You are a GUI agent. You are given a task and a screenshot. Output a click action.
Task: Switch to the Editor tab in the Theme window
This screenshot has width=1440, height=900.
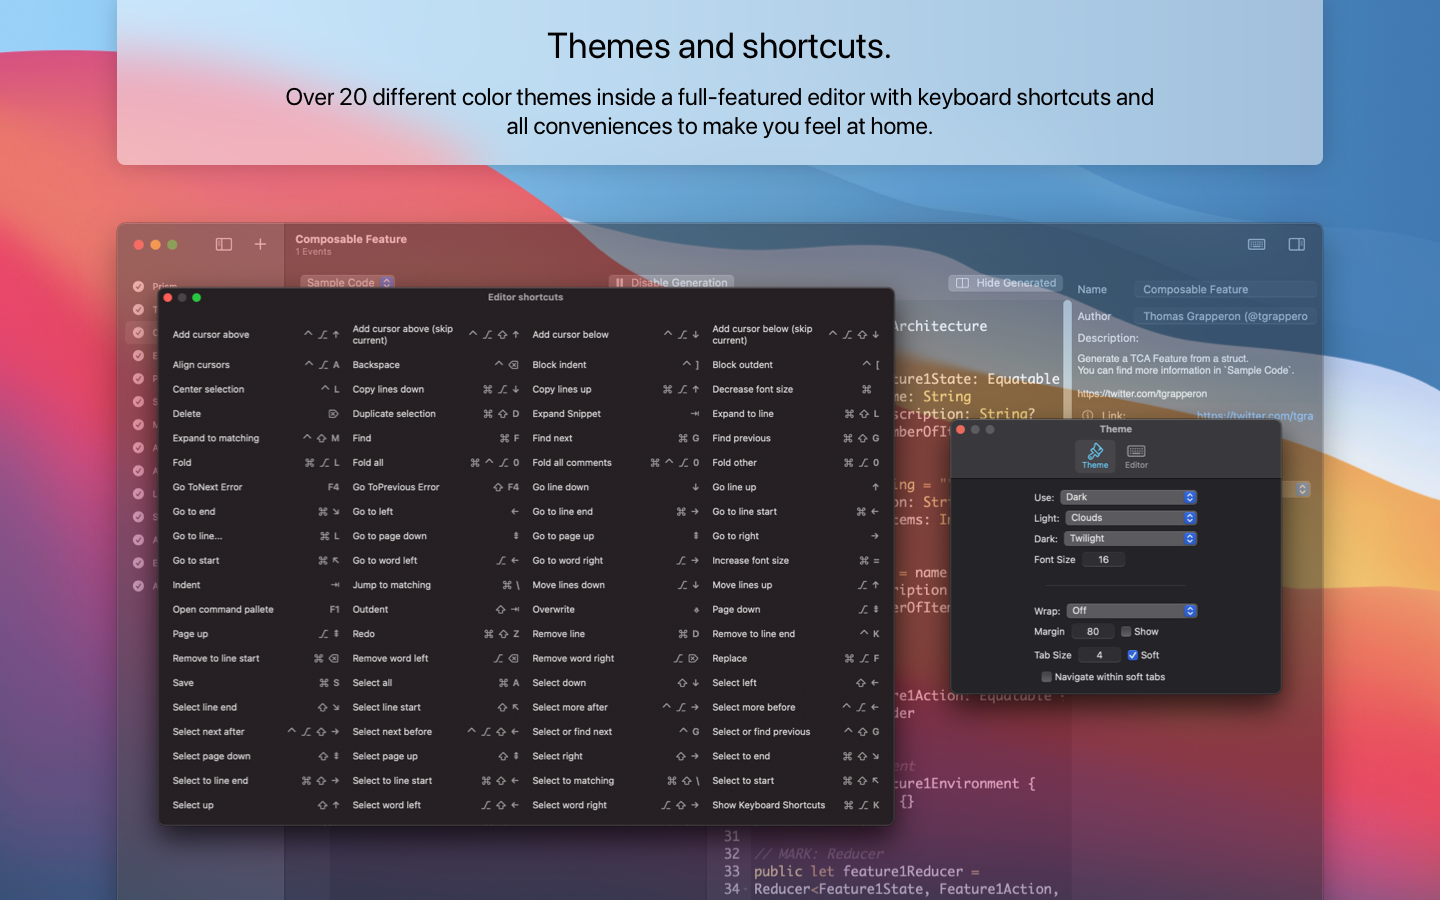click(x=1136, y=457)
